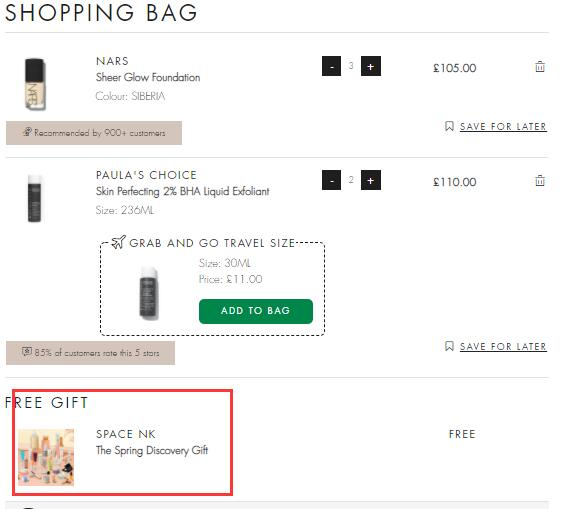The image size is (562, 509).
Task: Decrease NARS foundation quantity with minus button
Action: 332,66
